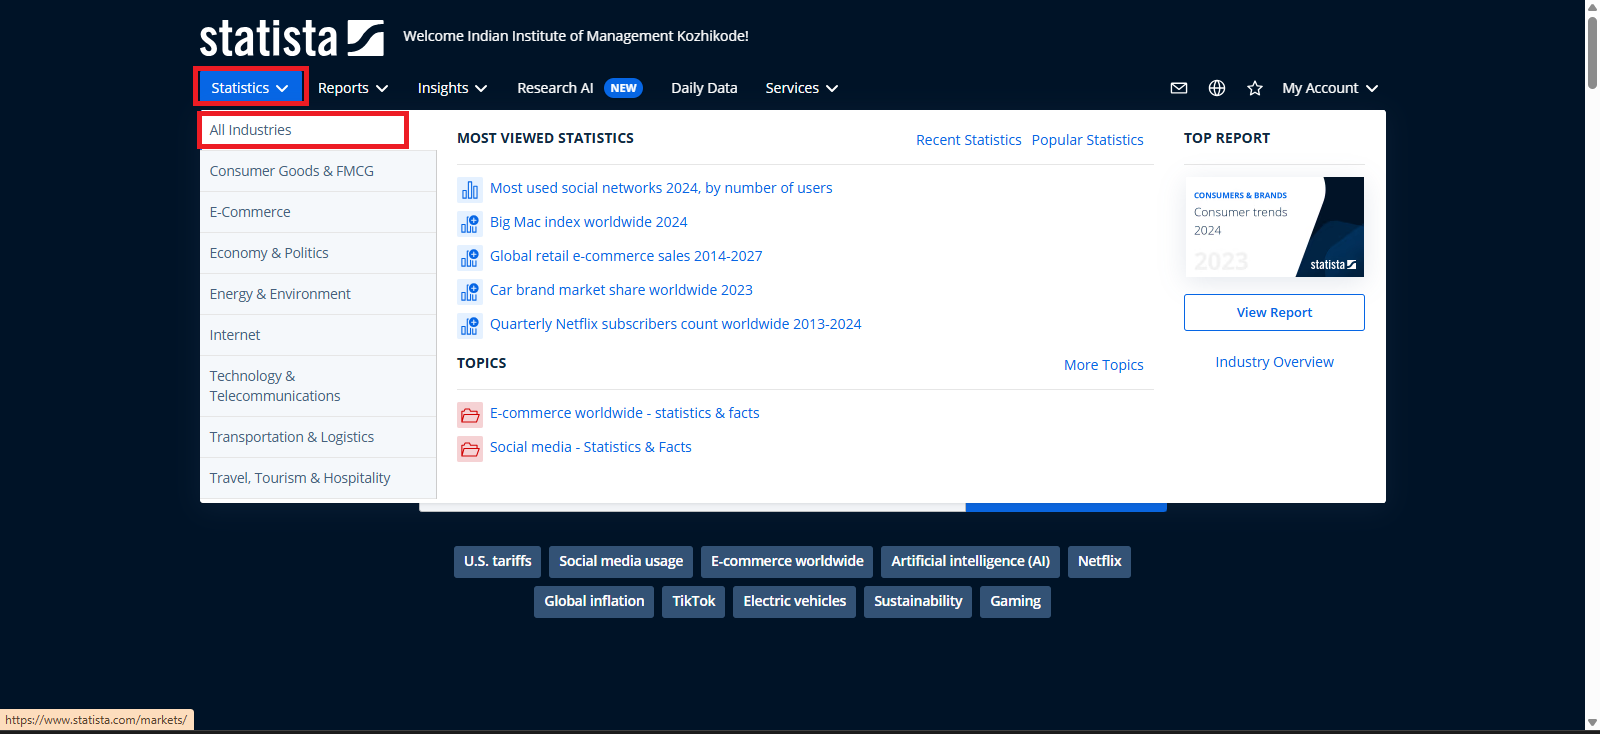Screen dimensions: 1600x734
Task: Expand the My Account menu
Action: tap(1329, 88)
